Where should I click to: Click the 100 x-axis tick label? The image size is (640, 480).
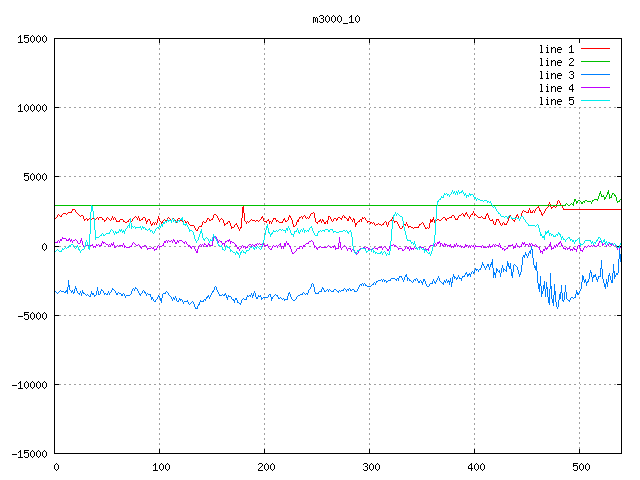tap(159, 467)
